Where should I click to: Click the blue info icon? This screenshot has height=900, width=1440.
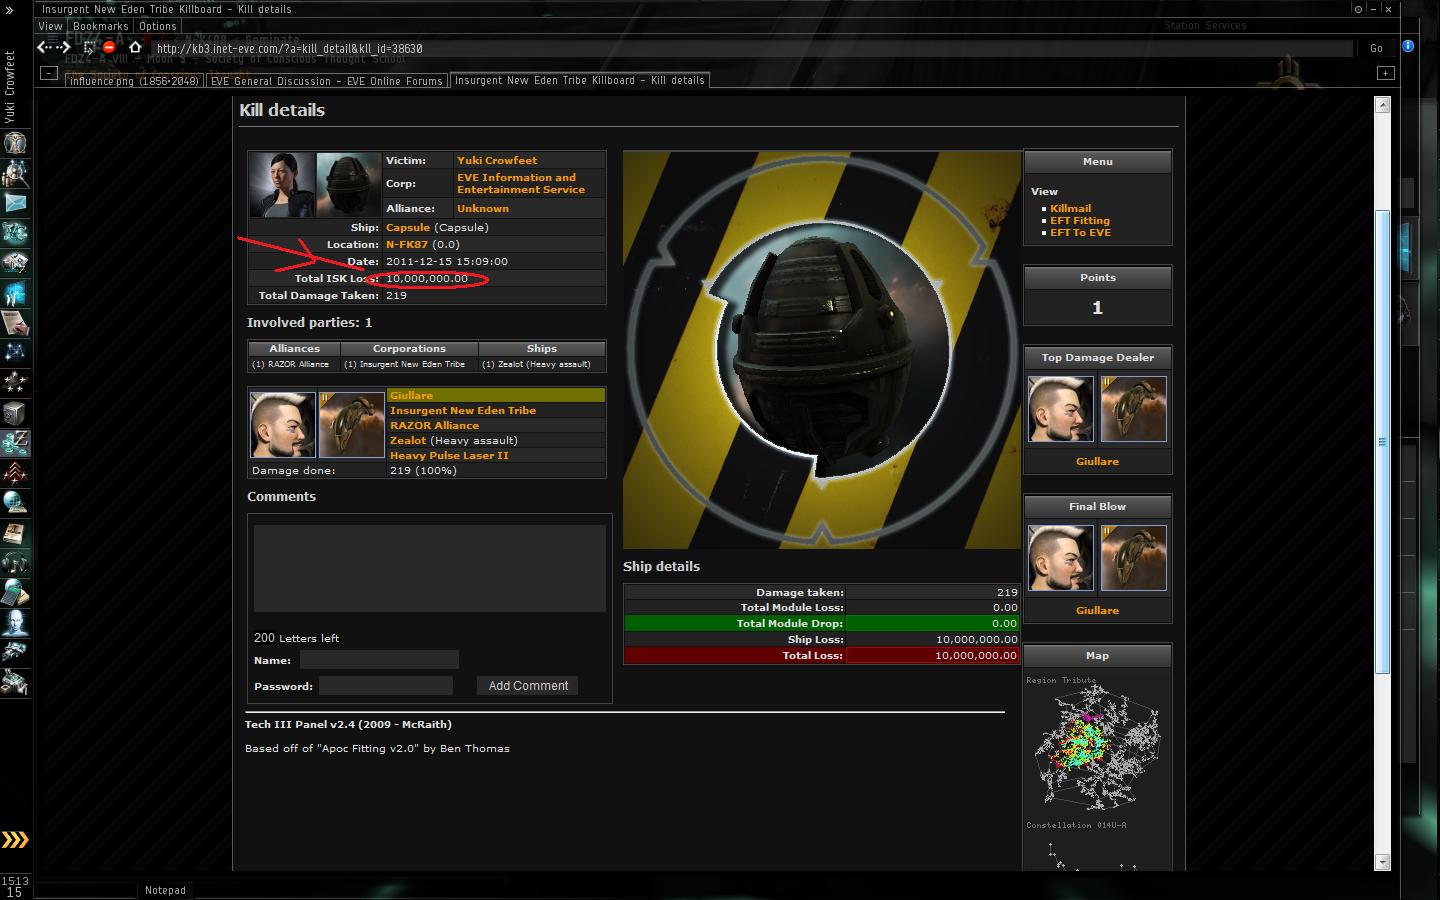pos(1408,46)
